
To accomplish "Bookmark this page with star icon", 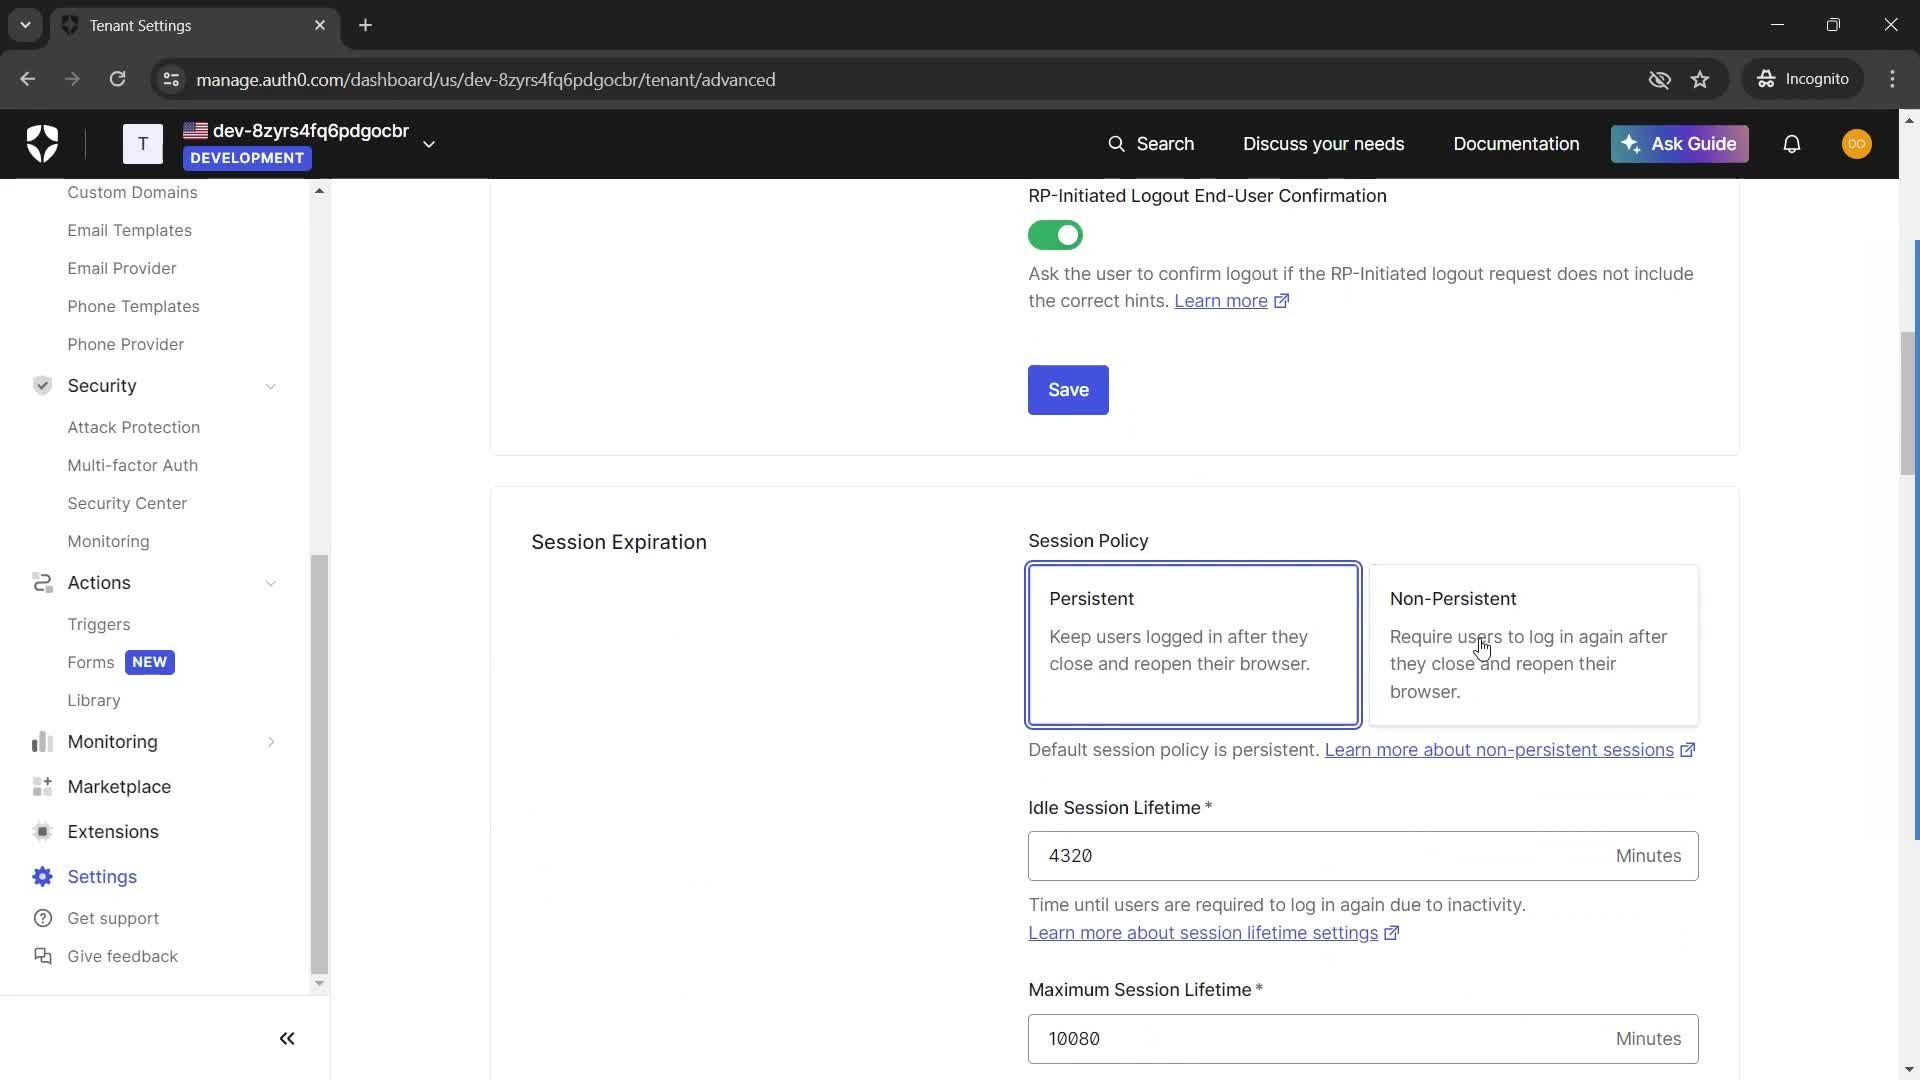I will [1700, 79].
